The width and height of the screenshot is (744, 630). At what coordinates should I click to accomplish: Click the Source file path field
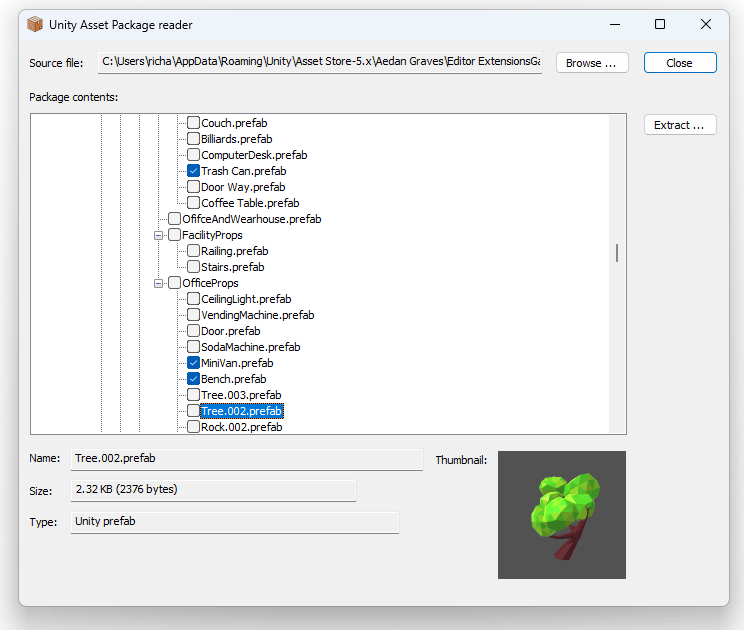click(320, 63)
